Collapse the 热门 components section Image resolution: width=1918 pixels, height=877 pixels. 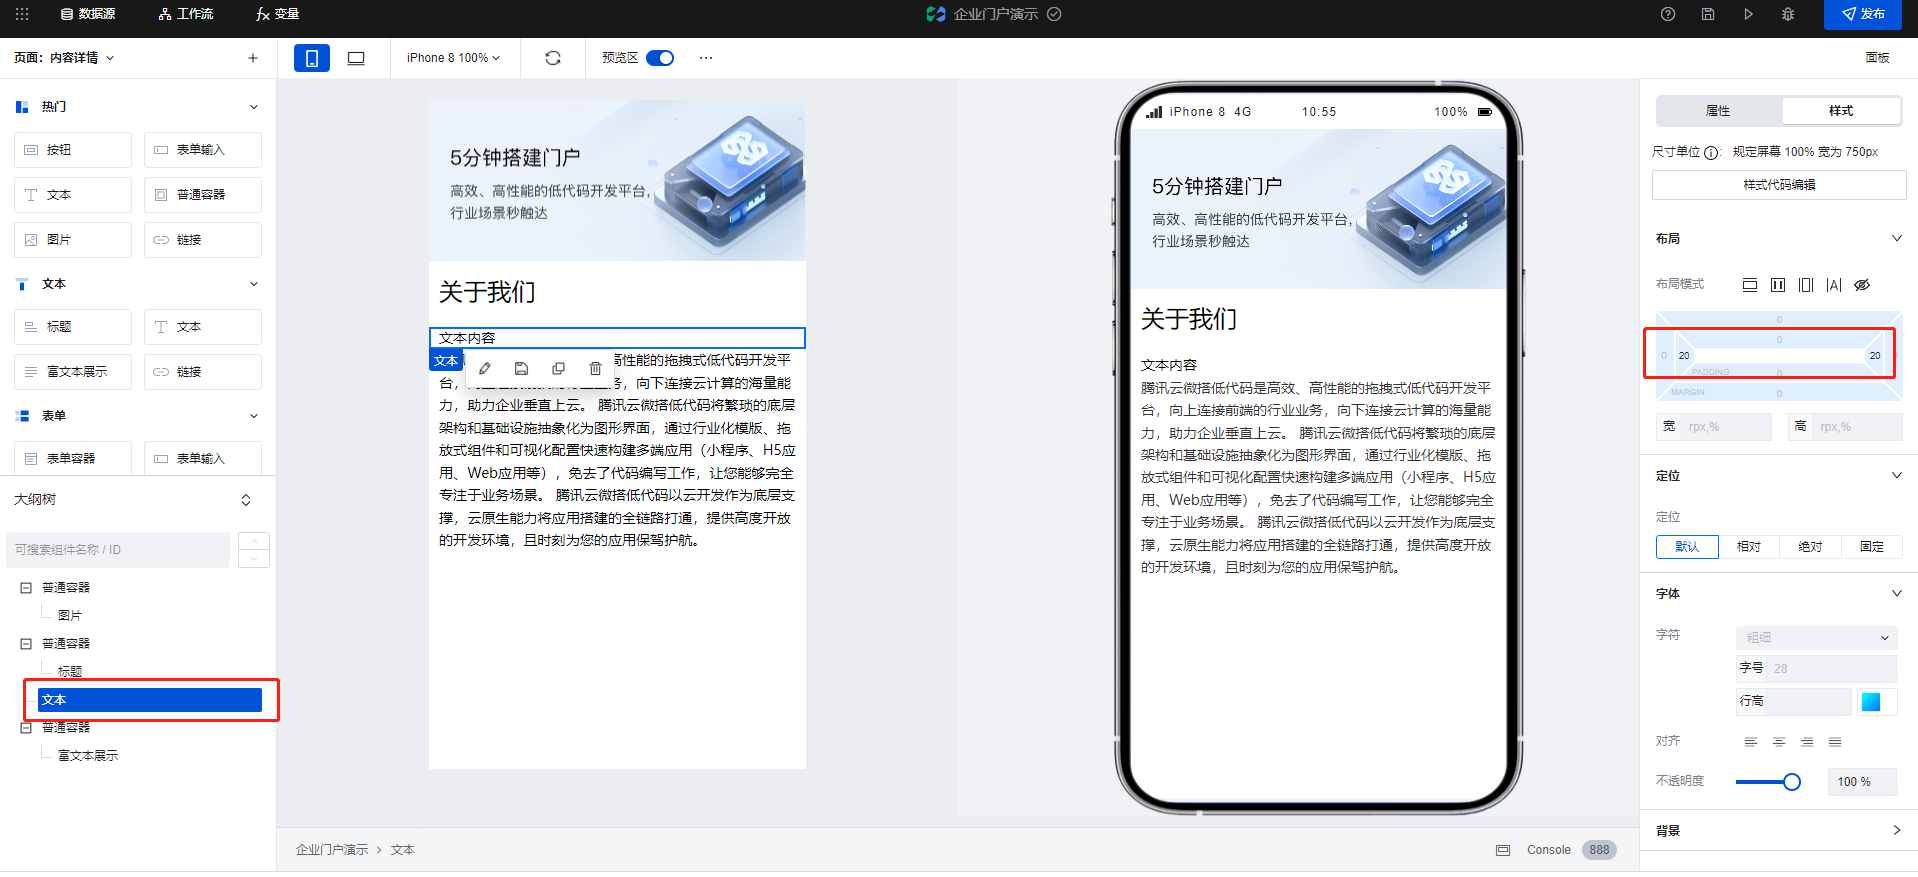254,107
